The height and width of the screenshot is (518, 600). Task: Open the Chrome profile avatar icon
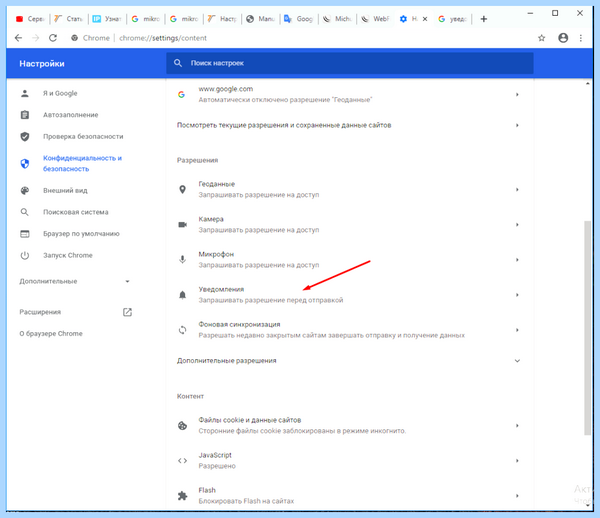coord(563,38)
